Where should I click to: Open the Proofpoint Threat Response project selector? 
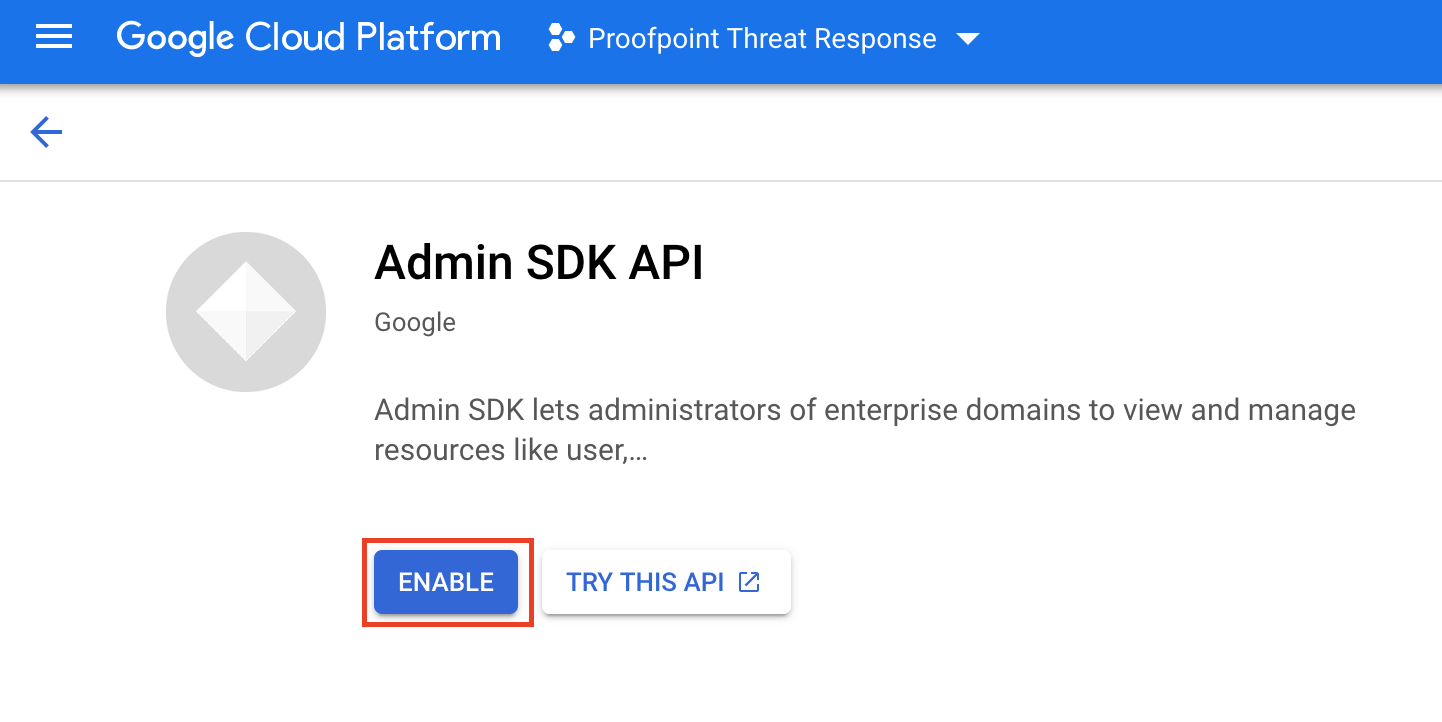pyautogui.click(x=762, y=39)
